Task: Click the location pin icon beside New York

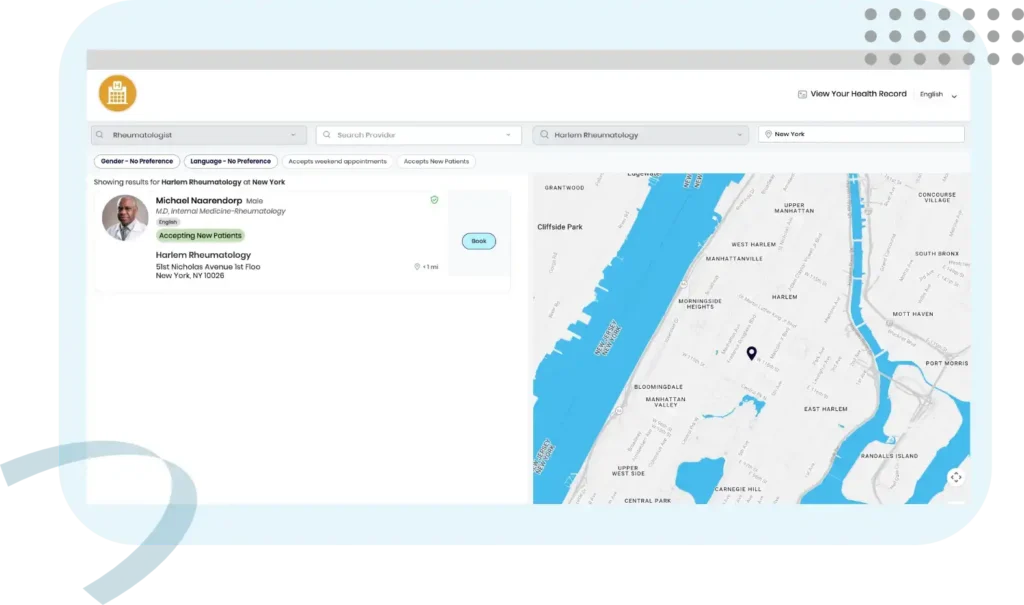Action: tap(768, 134)
